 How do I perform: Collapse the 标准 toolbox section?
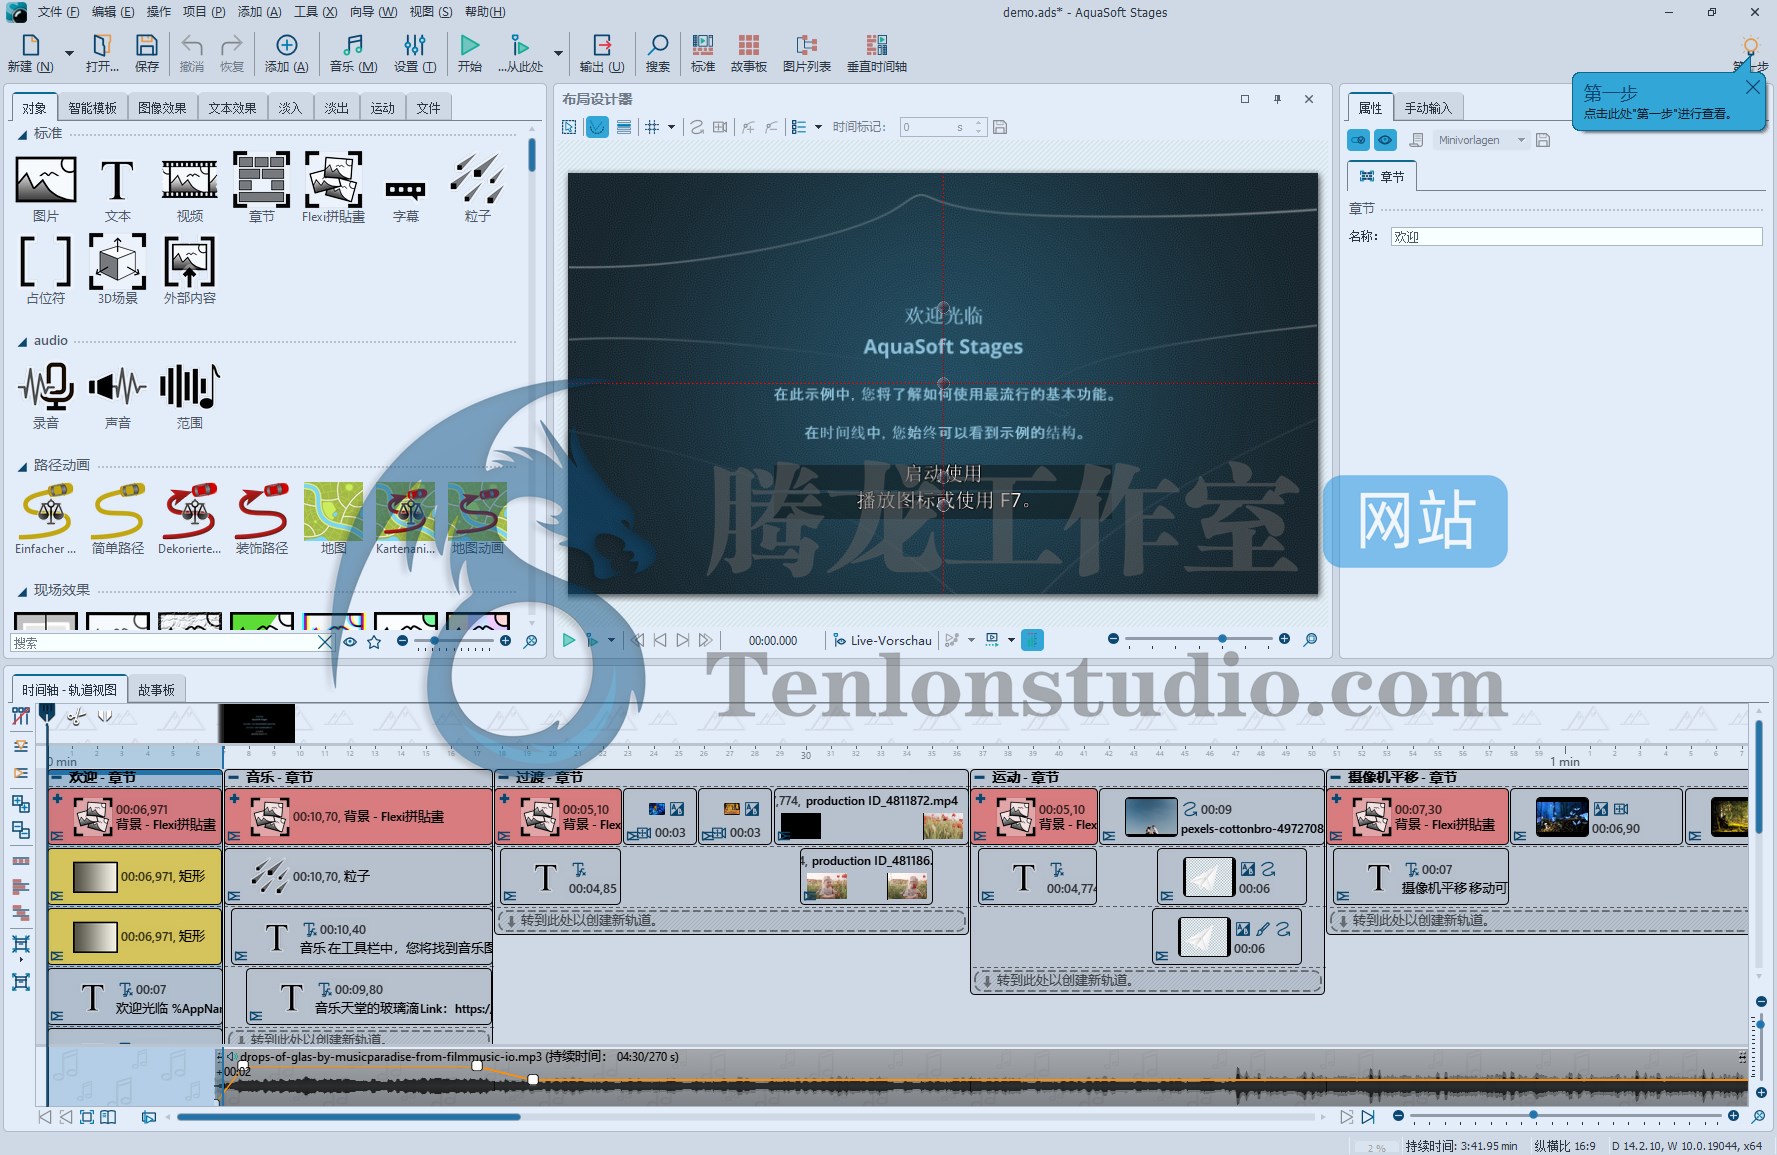(22, 134)
